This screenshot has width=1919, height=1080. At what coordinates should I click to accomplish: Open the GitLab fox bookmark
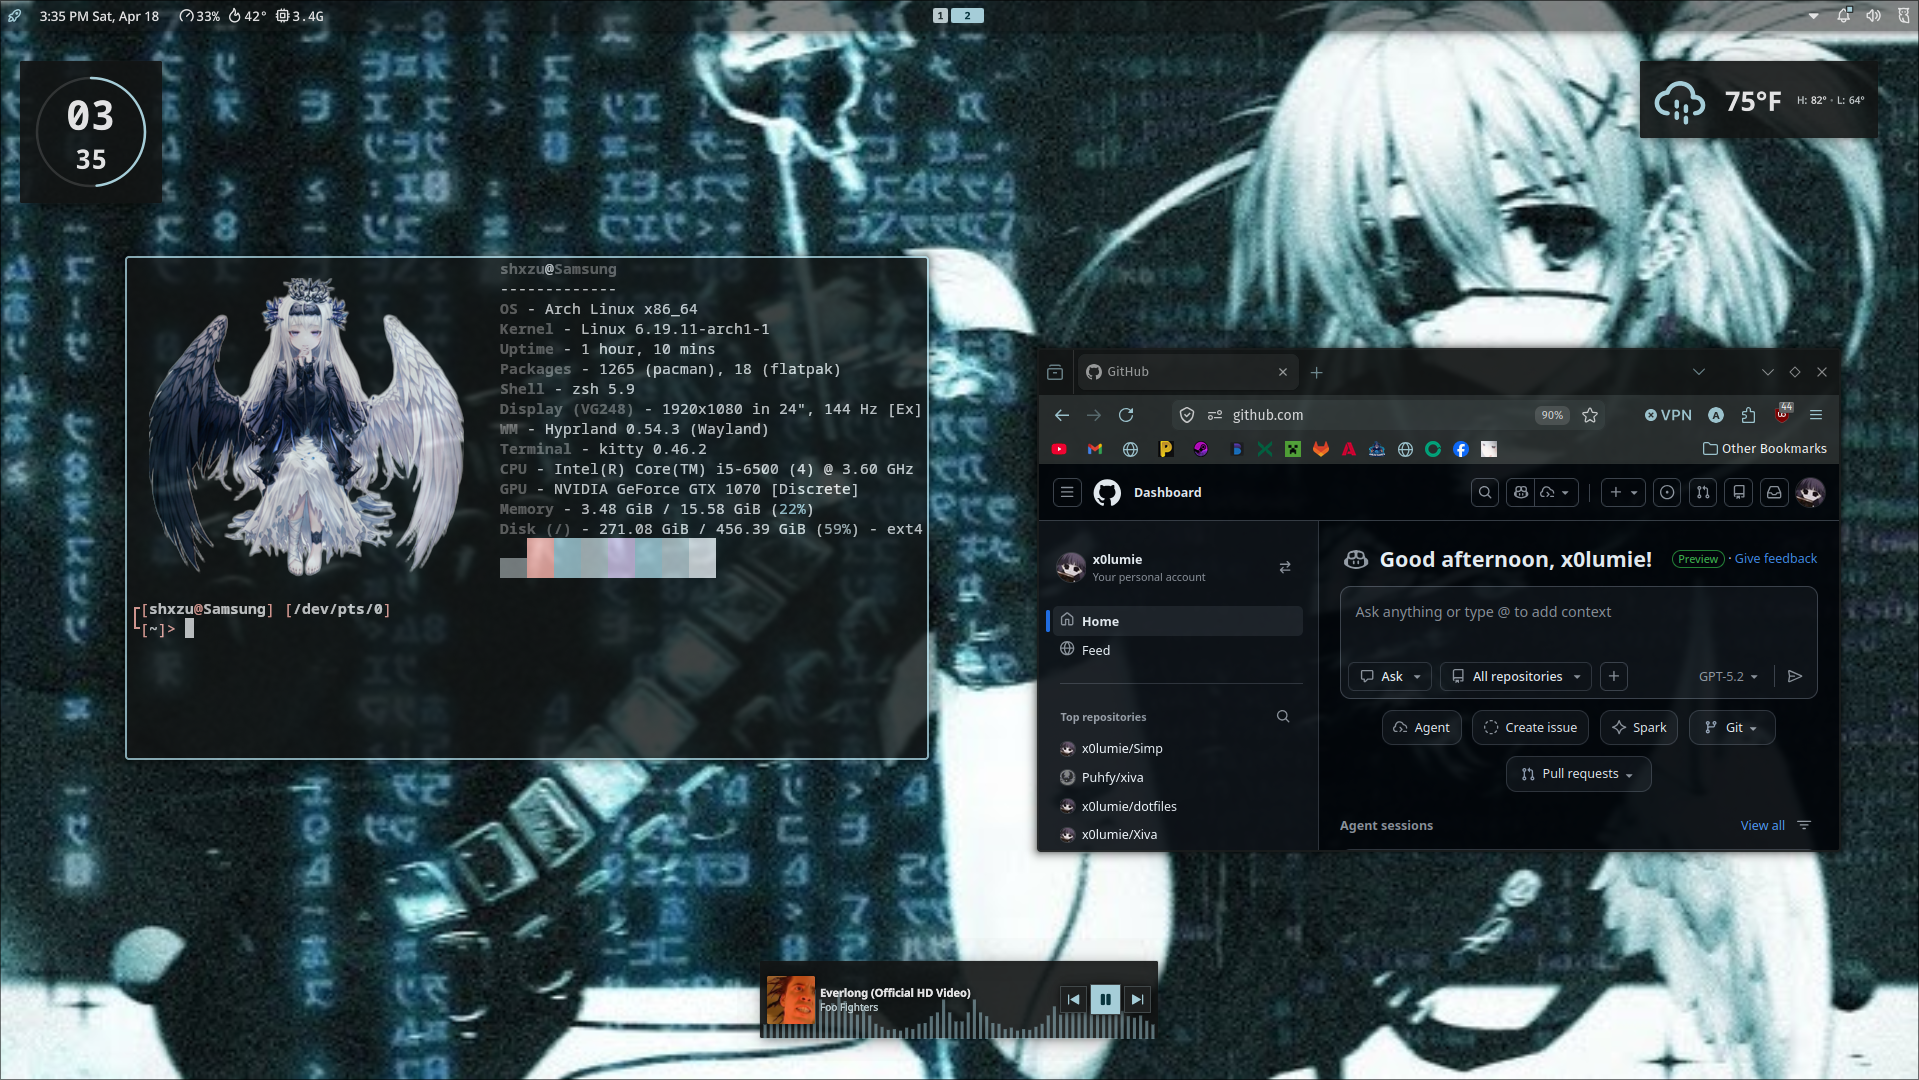coord(1321,449)
